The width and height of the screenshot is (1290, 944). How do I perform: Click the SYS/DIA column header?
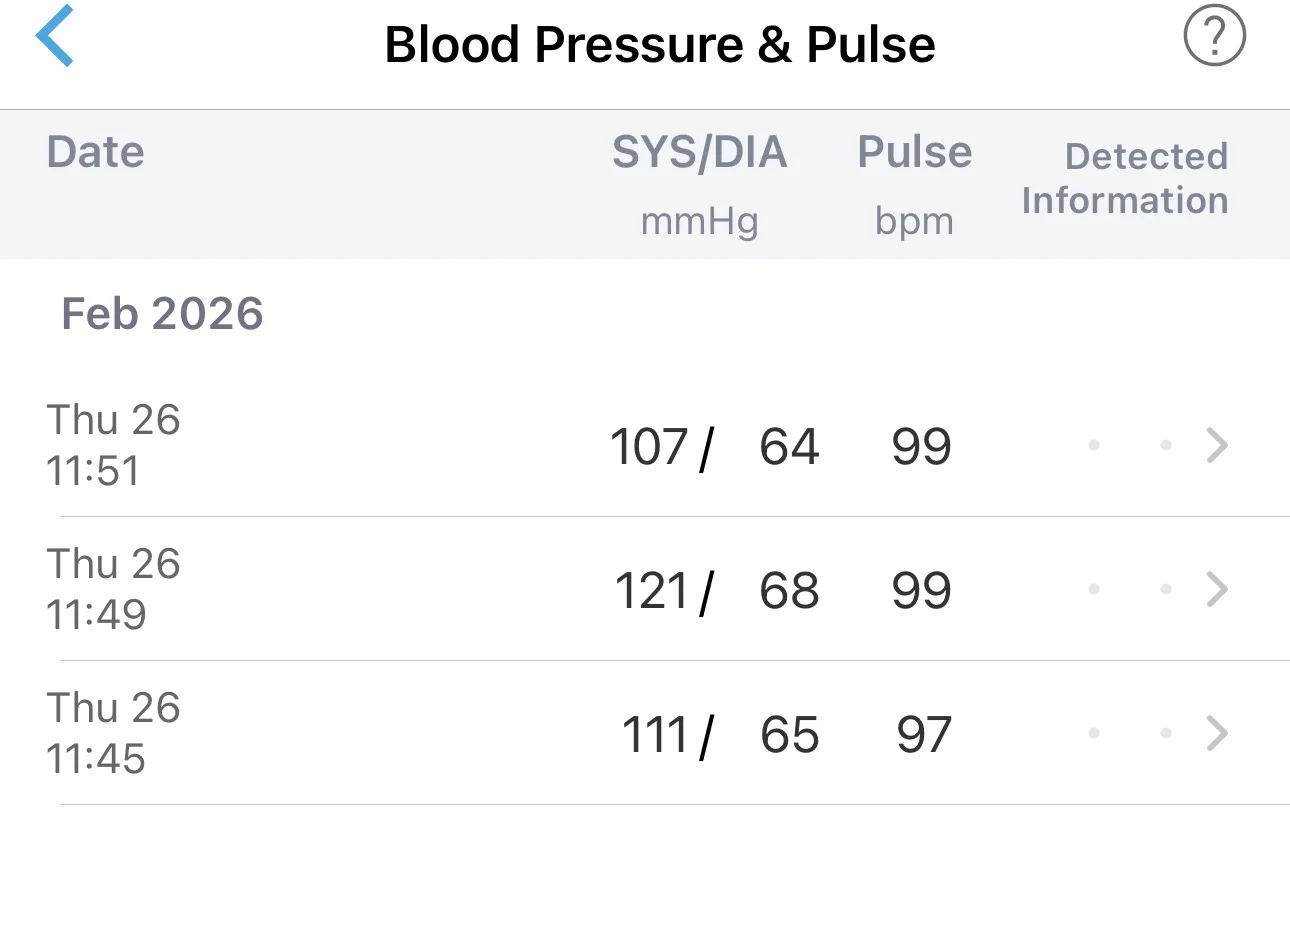pos(700,153)
